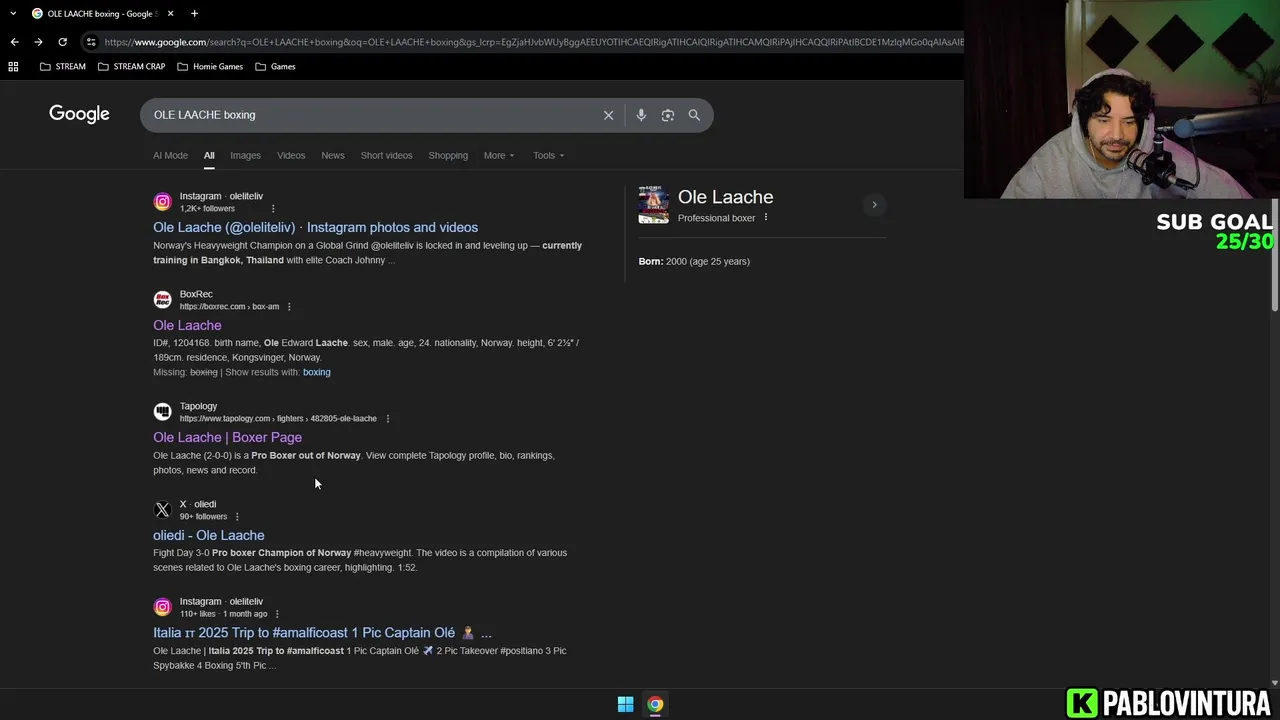
Task: Expand knowledge panel with right chevron
Action: [x=874, y=205]
